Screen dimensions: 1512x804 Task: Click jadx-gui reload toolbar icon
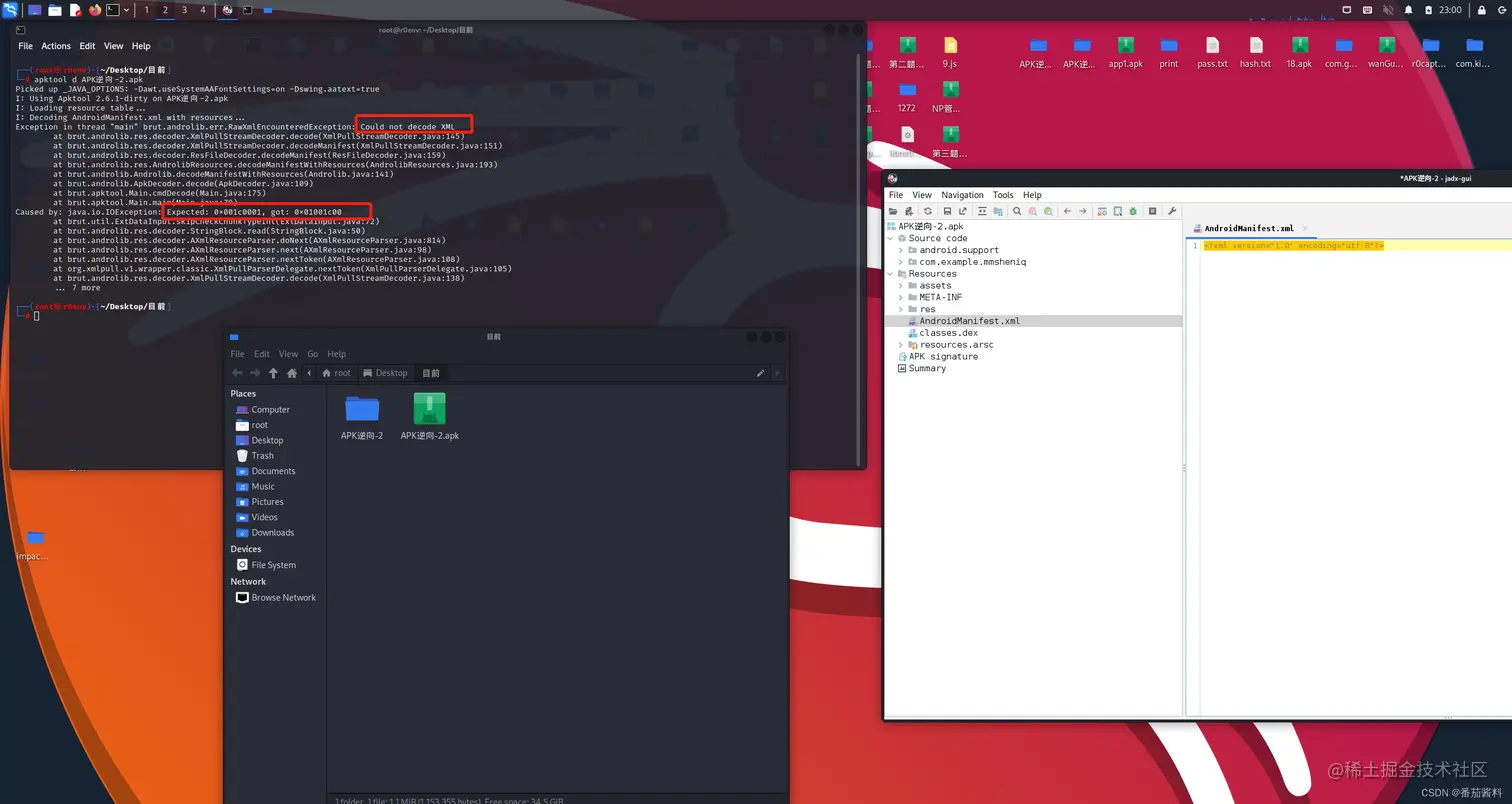pos(928,211)
